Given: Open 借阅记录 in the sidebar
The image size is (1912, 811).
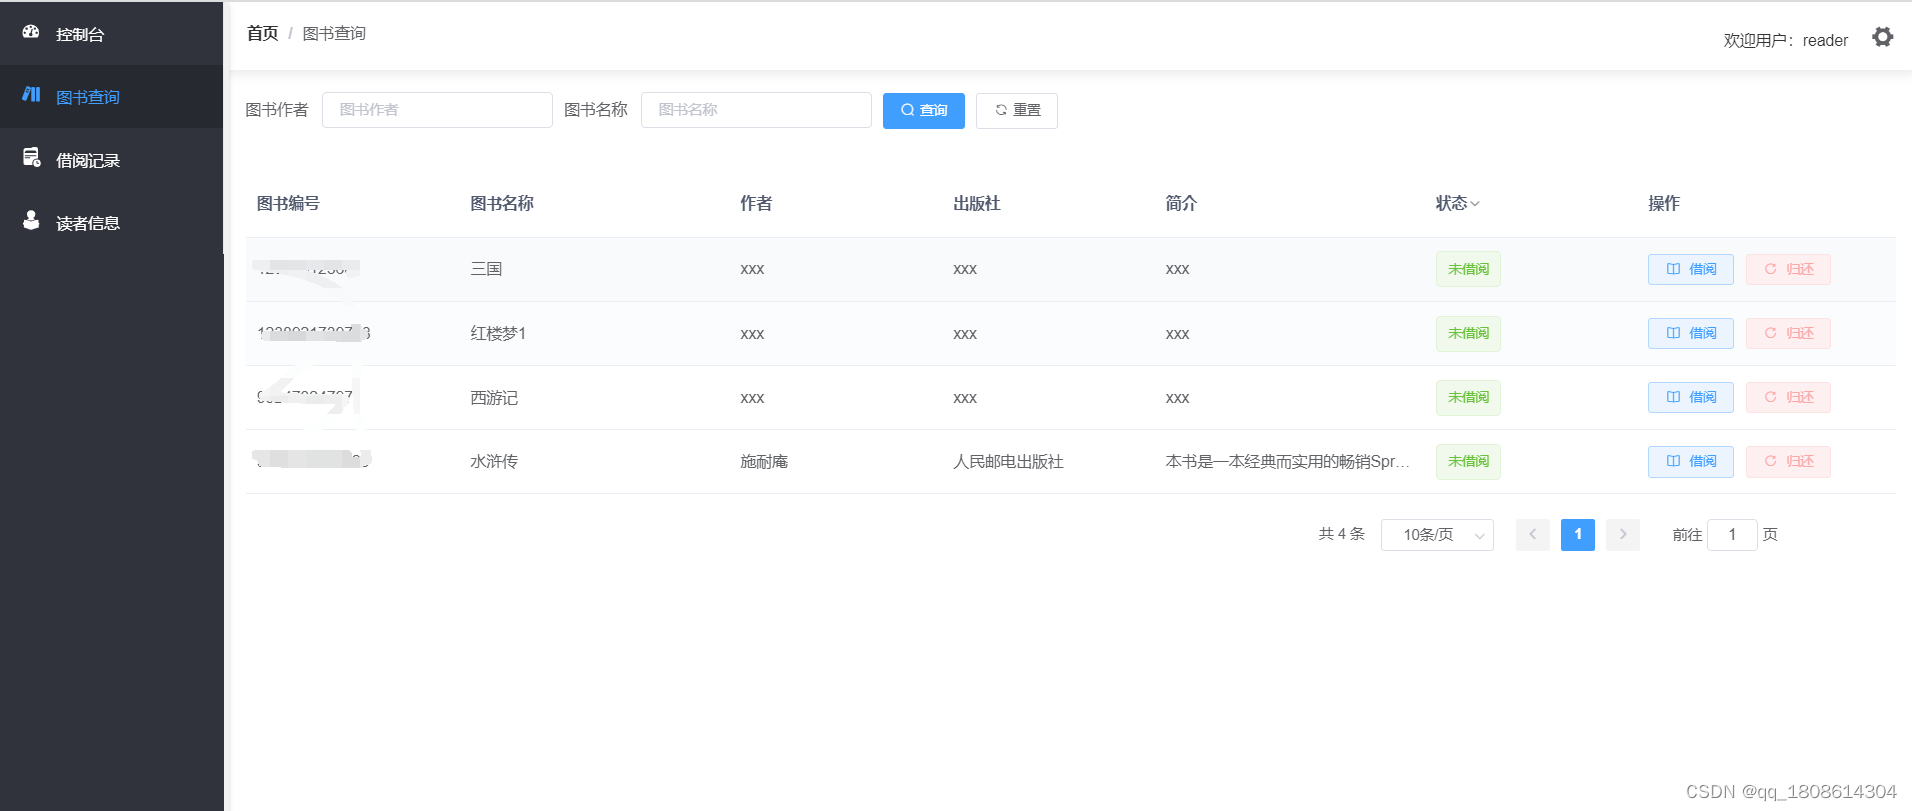Looking at the screenshot, I should pyautogui.click(x=88, y=161).
